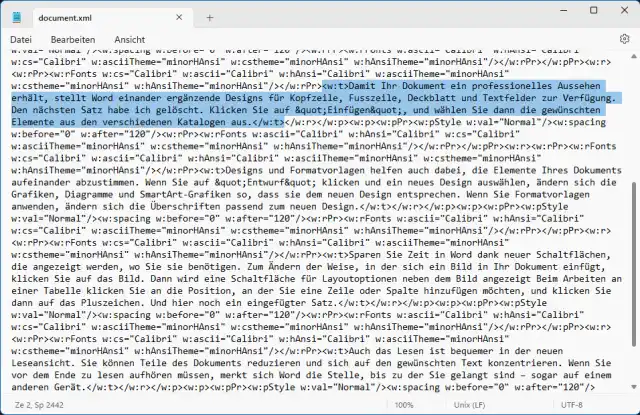Open the Bearbeiten menu

pos(73,40)
